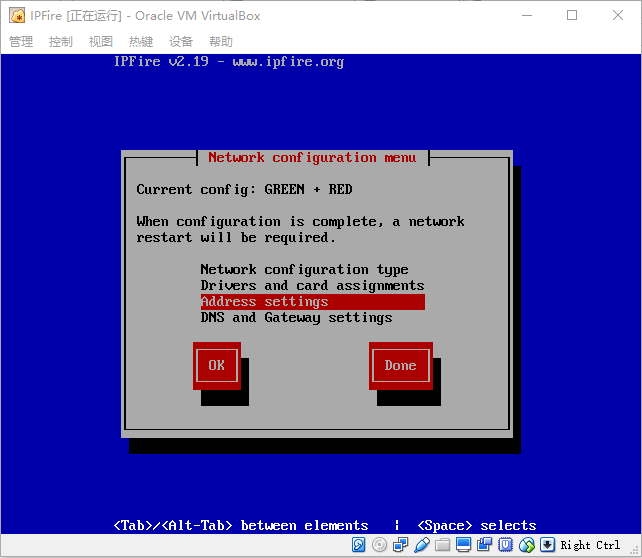Select DNS and Gateway settings entry

[296, 318]
